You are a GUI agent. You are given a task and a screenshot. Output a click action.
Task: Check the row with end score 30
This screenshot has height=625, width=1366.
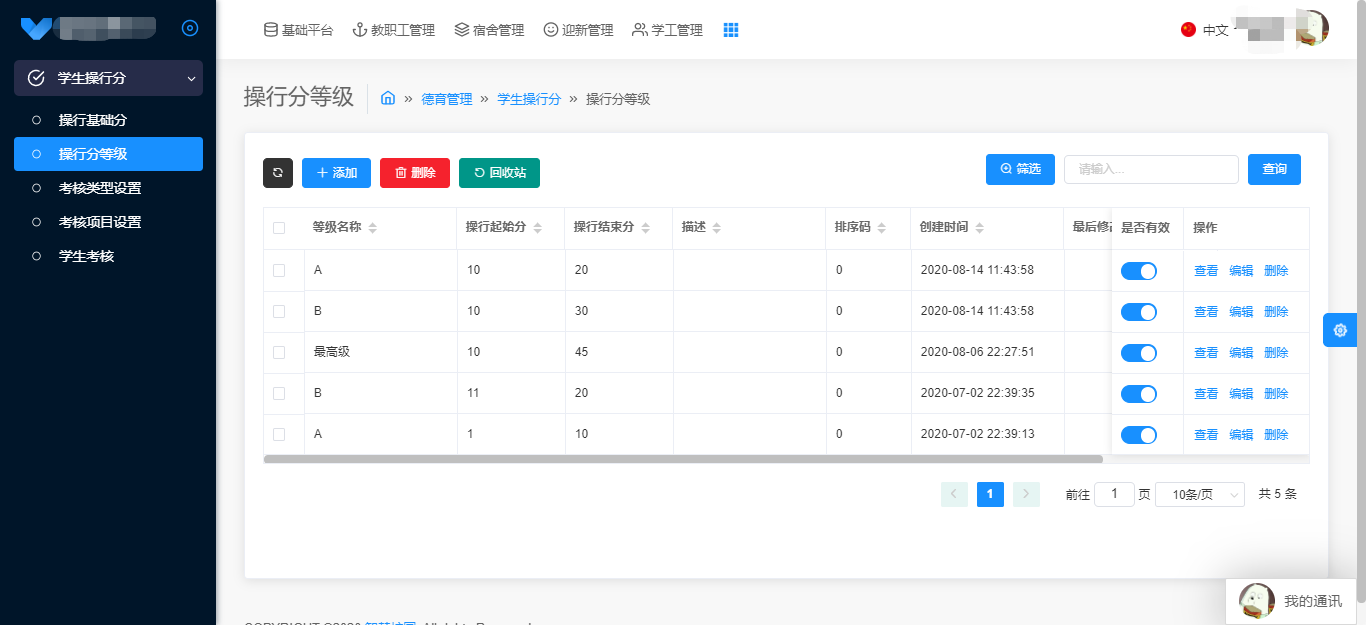tap(279, 311)
